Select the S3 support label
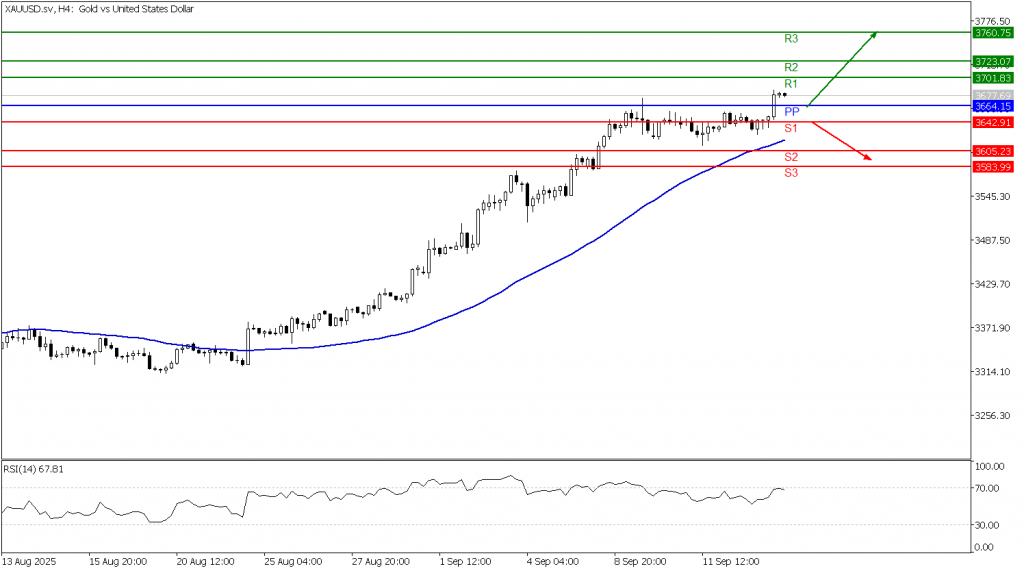The height and width of the screenshot is (571, 1024). click(x=791, y=173)
